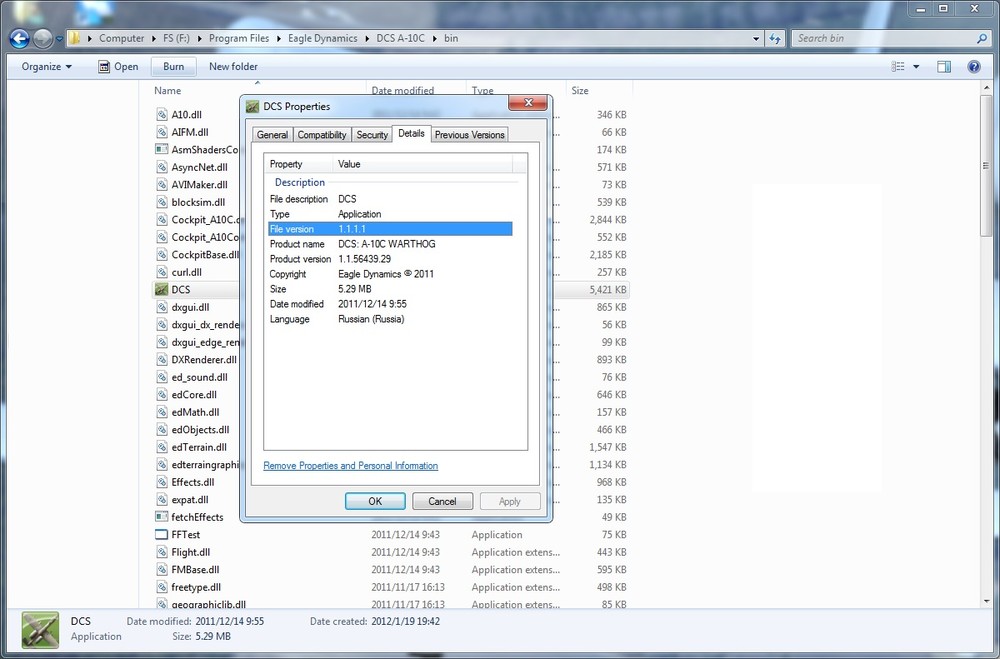The width and height of the screenshot is (1000, 659).
Task: Click the dxgui.dll file icon
Action: [162, 307]
